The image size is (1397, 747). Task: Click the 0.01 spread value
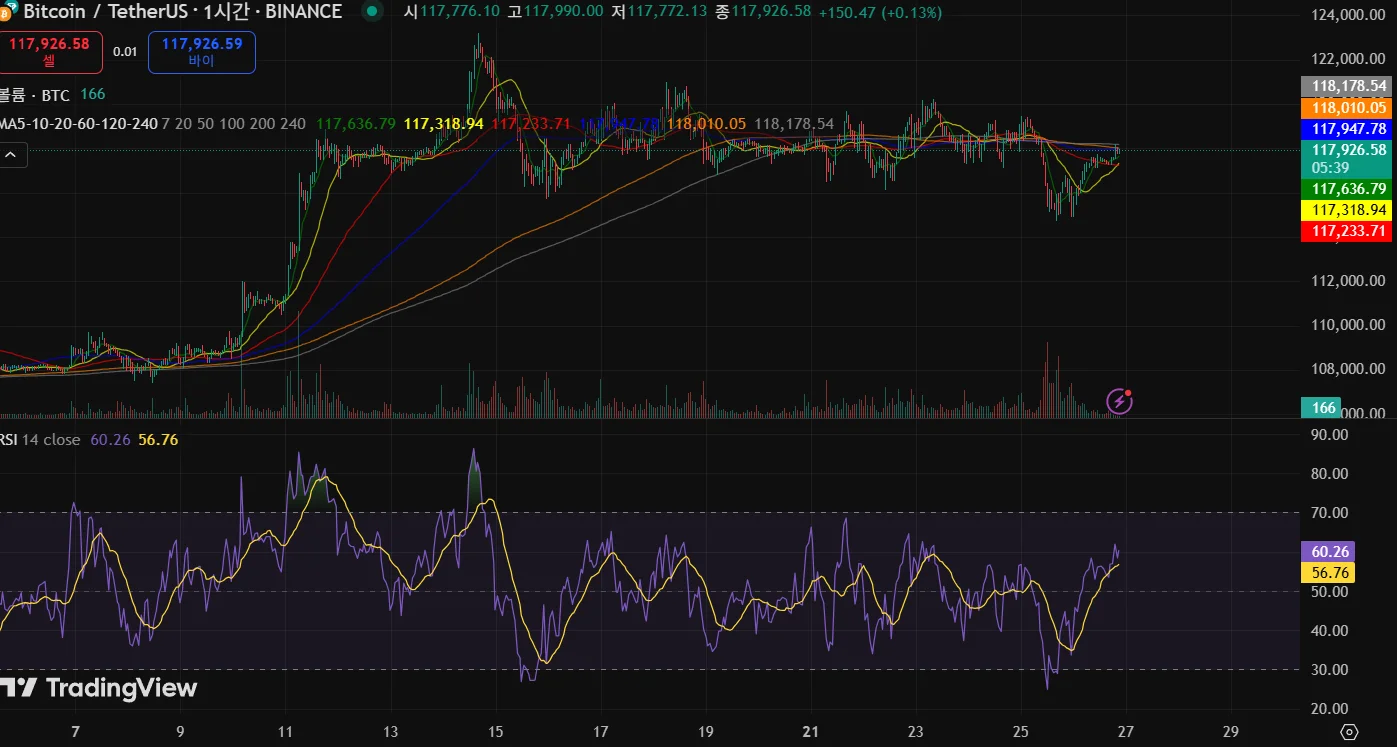(125, 52)
